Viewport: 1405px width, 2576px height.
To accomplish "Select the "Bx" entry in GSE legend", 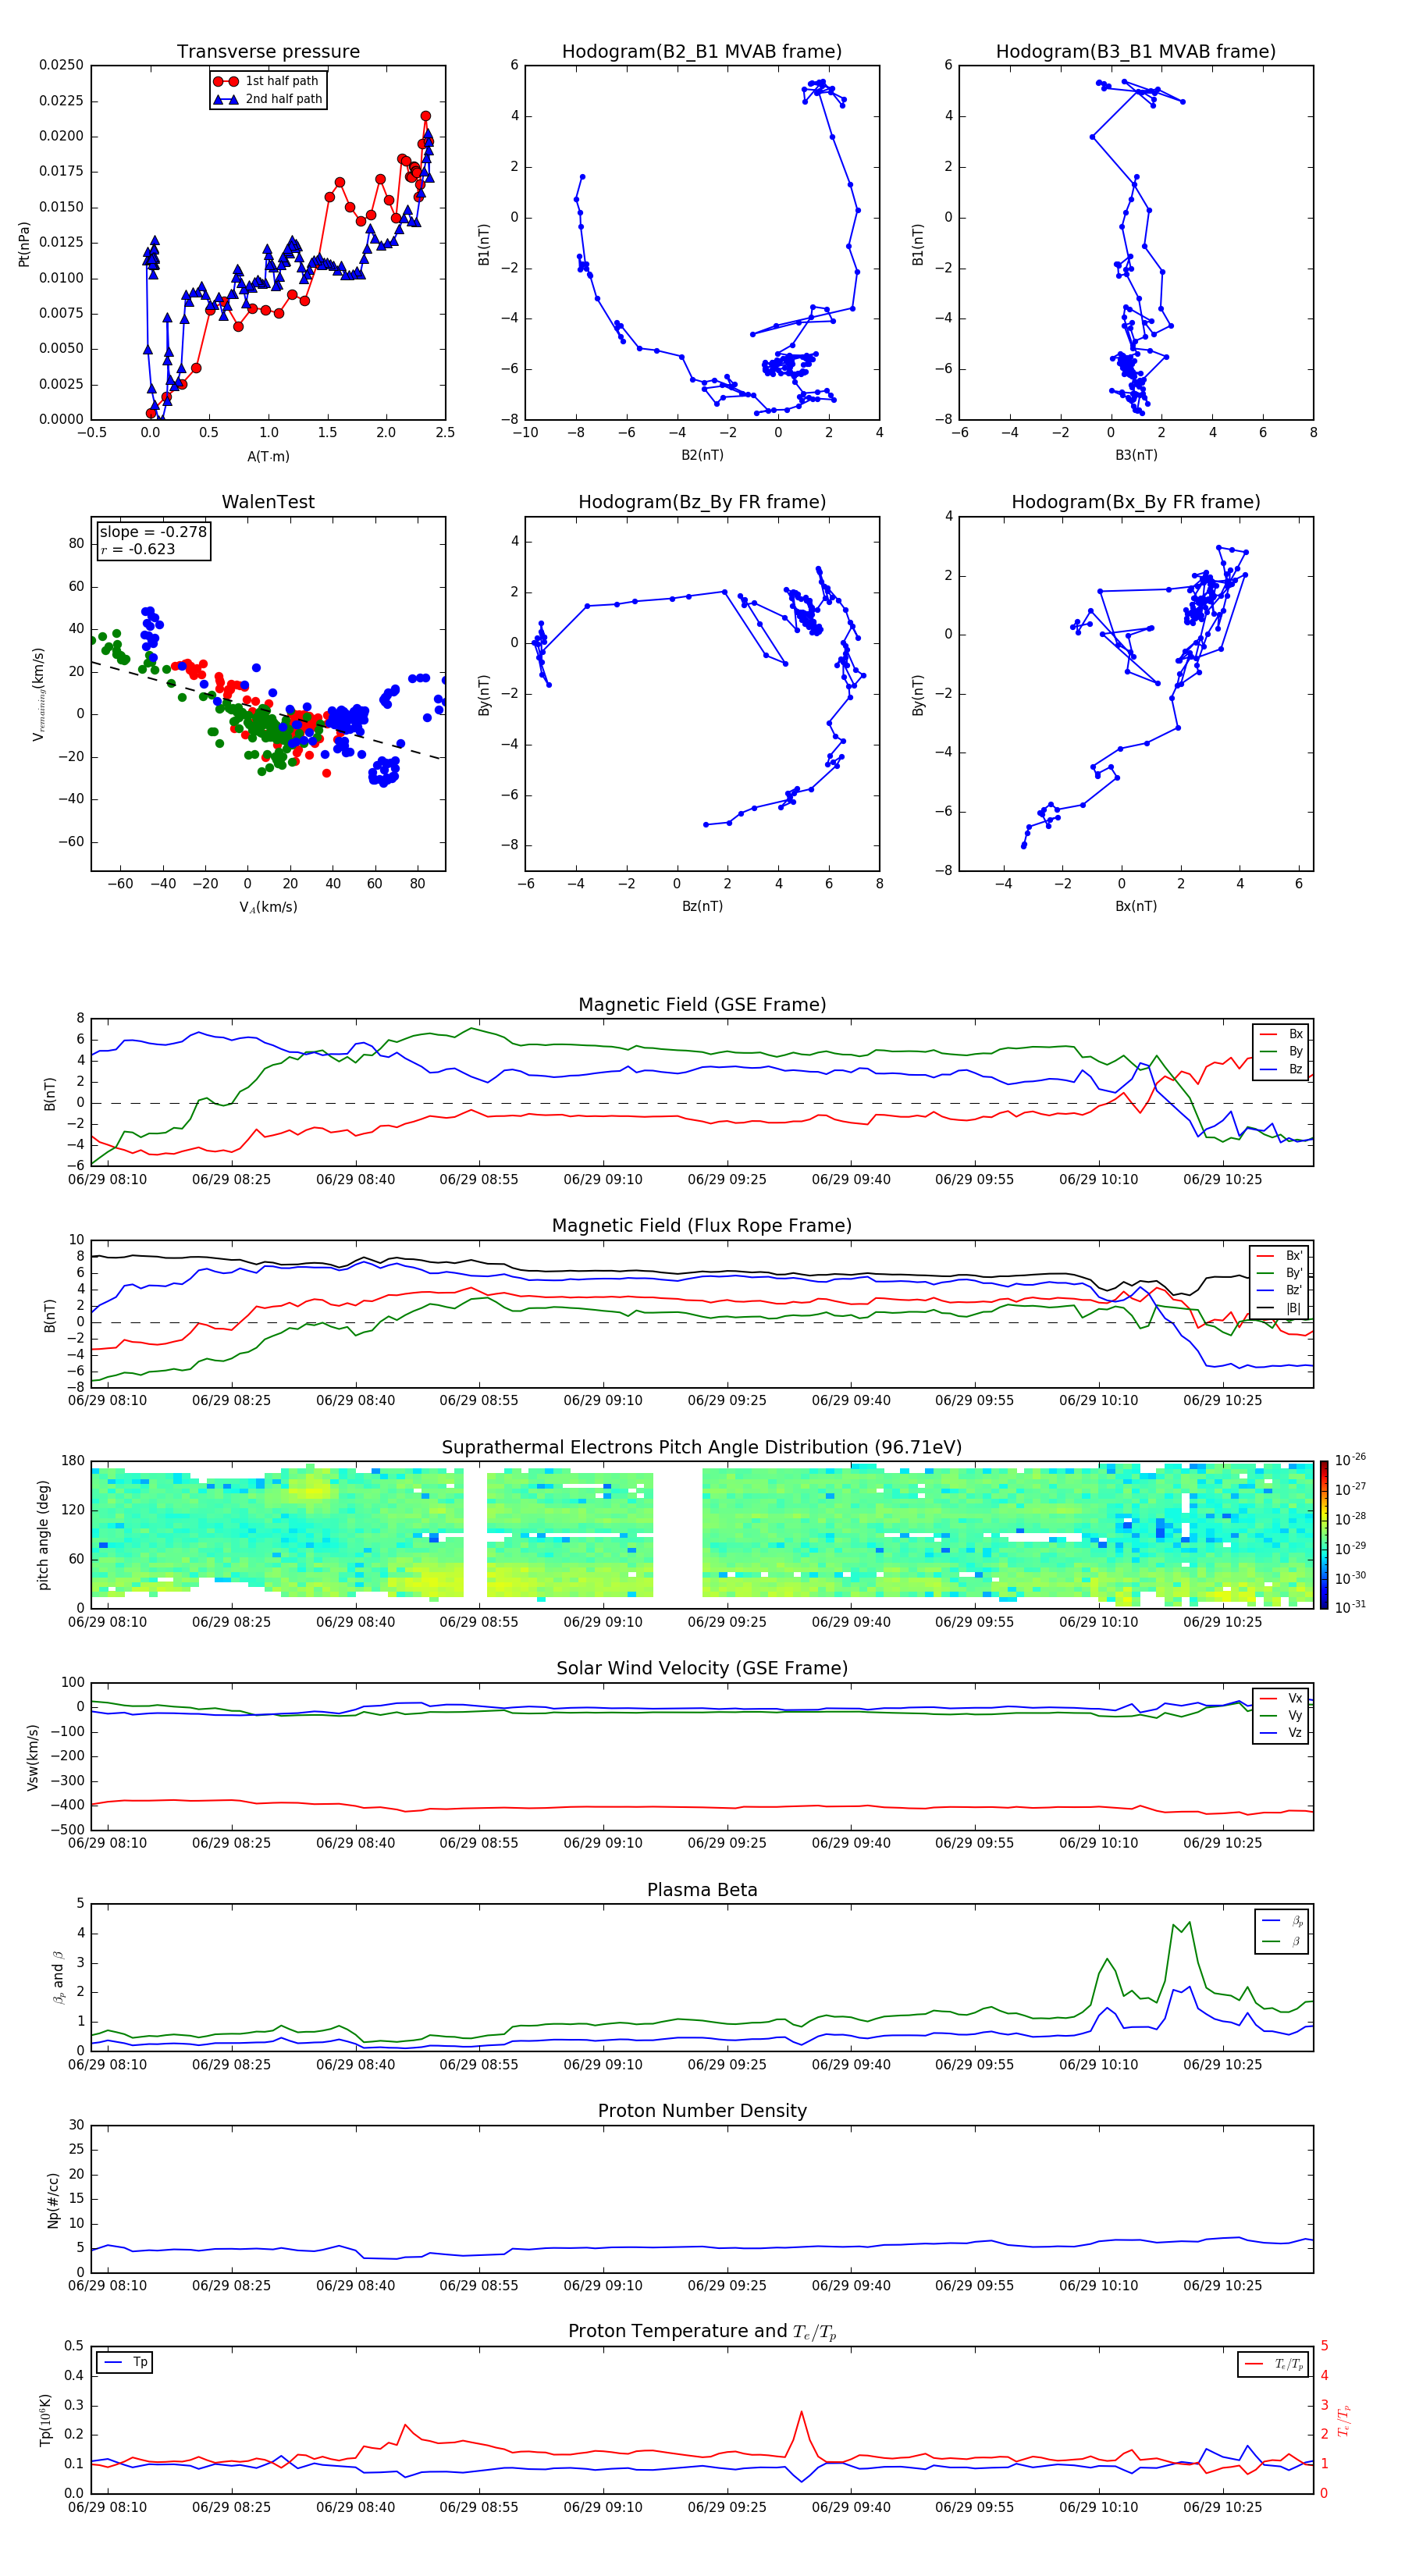I will point(1282,1034).
